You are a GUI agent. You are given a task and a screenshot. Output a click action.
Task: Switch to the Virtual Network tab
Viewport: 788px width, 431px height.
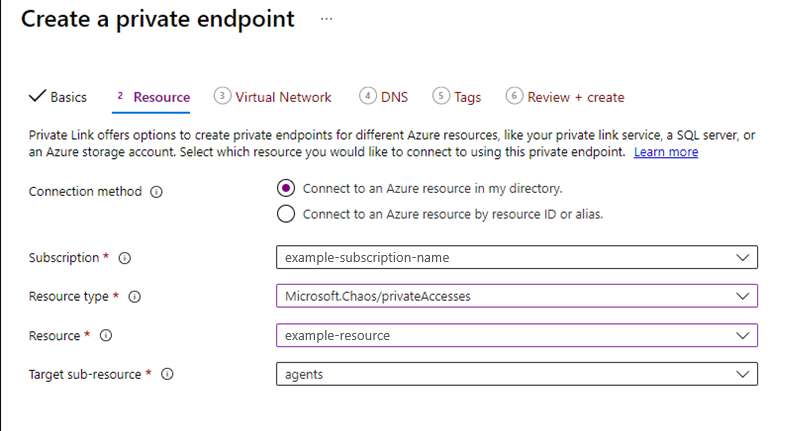coord(273,97)
